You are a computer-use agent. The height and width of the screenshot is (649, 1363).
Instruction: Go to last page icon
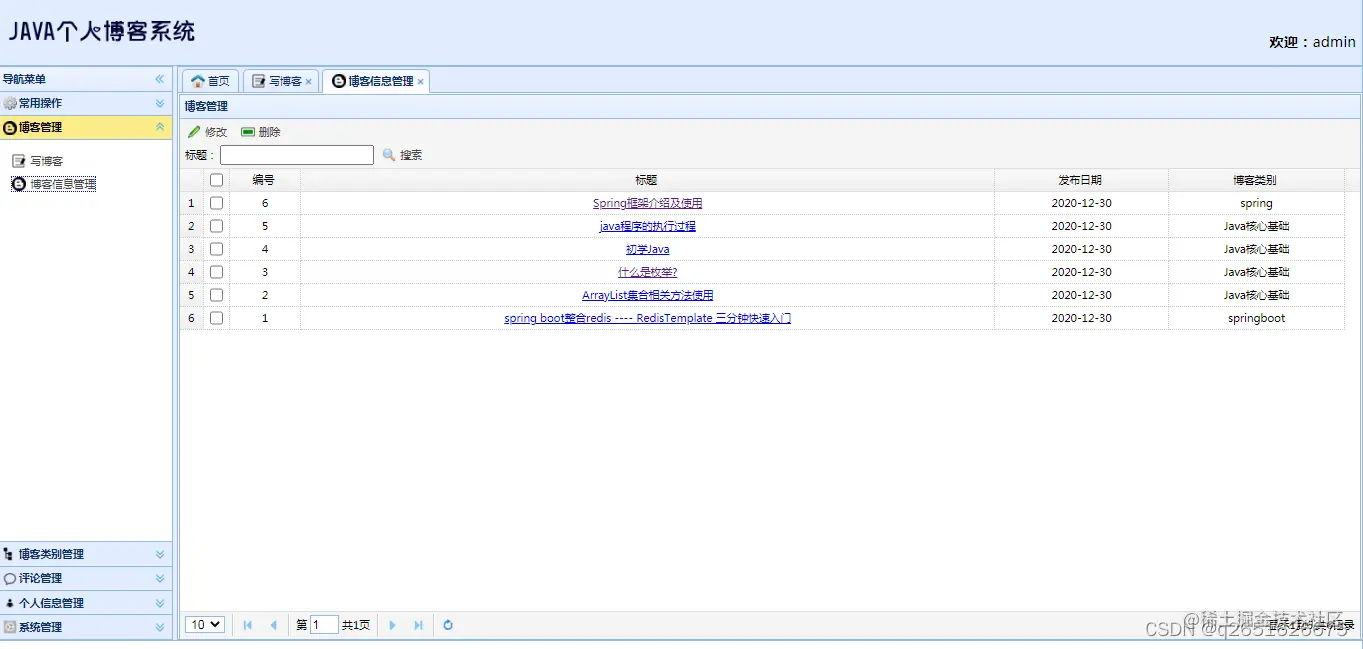coord(419,625)
